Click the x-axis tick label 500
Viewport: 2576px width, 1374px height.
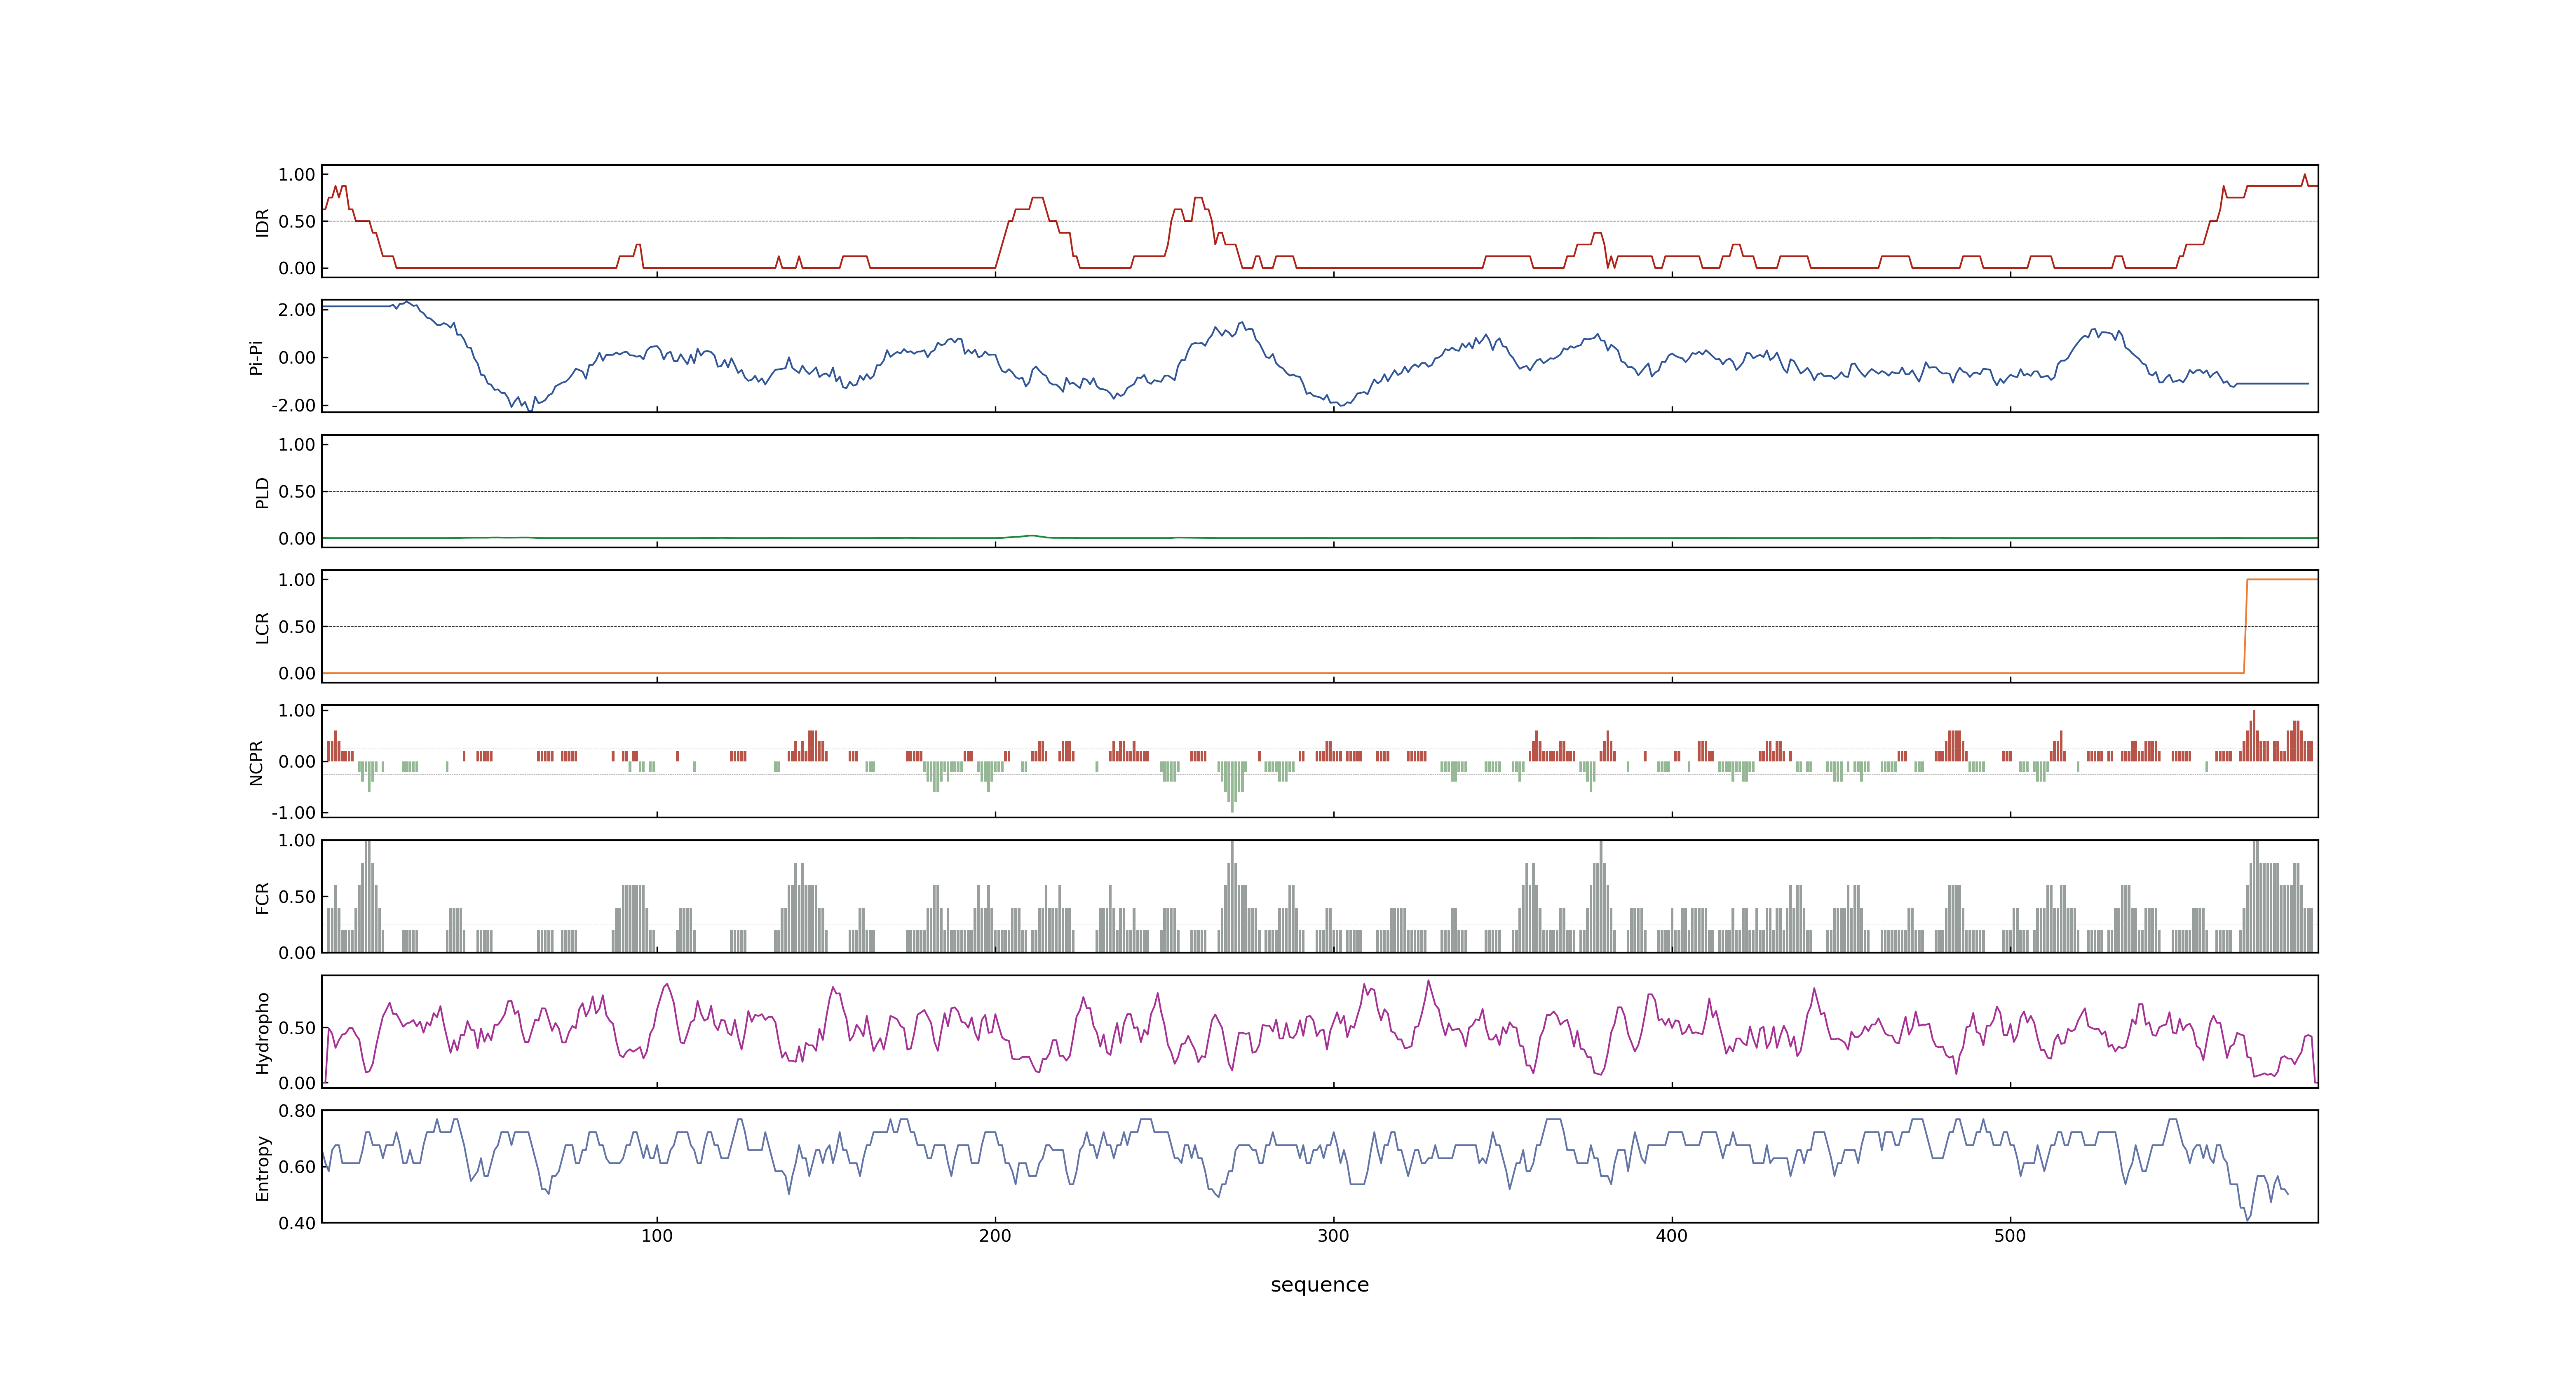click(2010, 1236)
